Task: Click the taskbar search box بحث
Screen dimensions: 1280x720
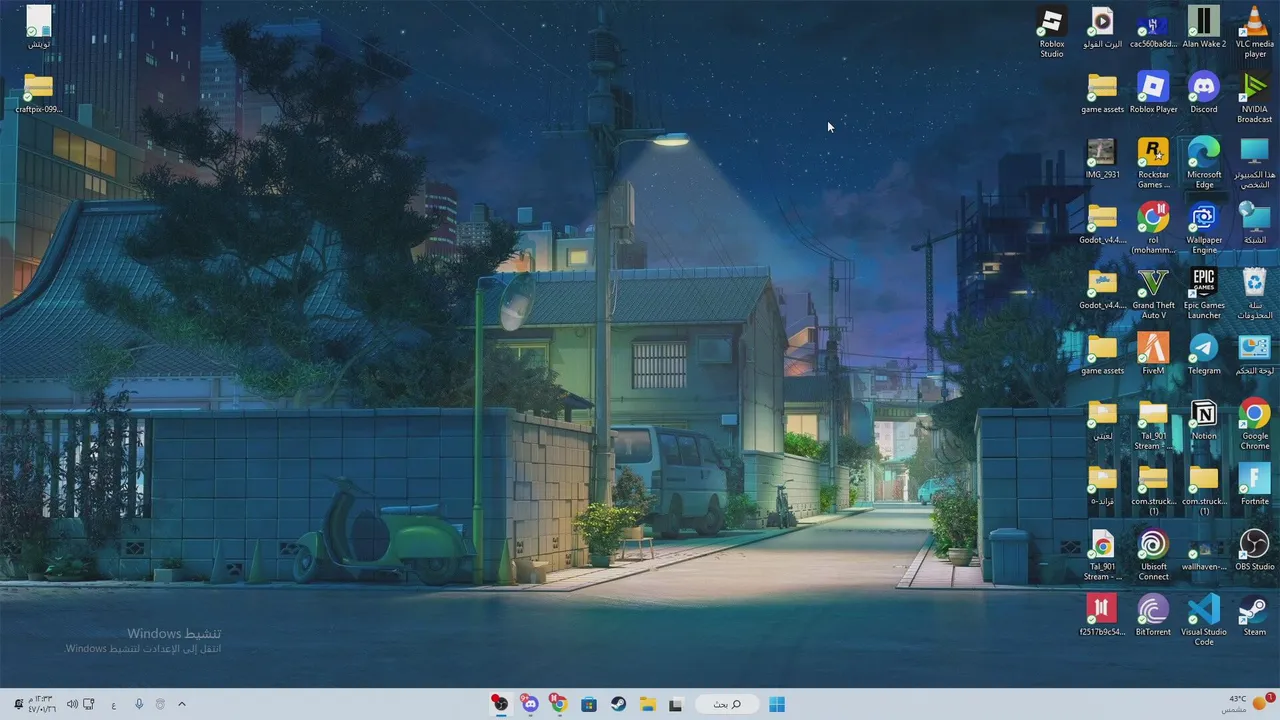Action: pos(727,704)
